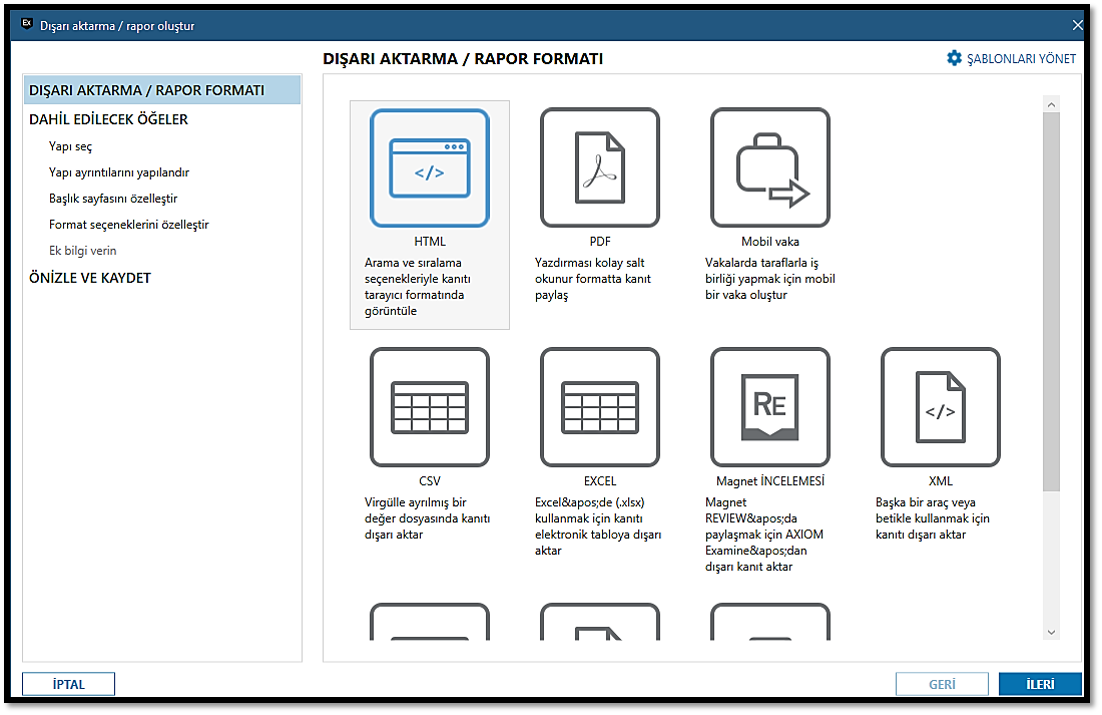The image size is (1102, 715).
Task: Open DAHİL EDİLECEK ÖĞELER section
Action: pyautogui.click(x=108, y=119)
